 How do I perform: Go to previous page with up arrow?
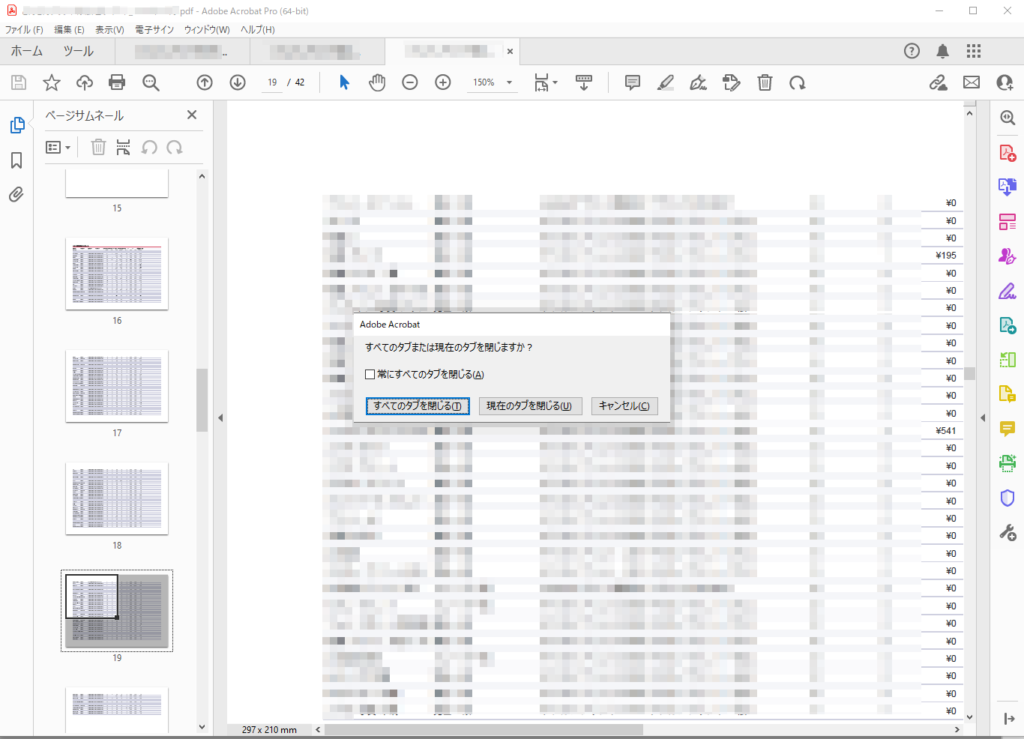[204, 83]
